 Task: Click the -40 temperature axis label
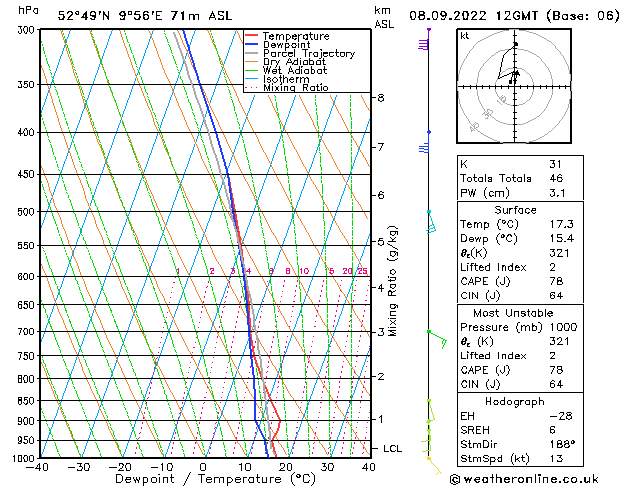pyautogui.click(x=37, y=467)
